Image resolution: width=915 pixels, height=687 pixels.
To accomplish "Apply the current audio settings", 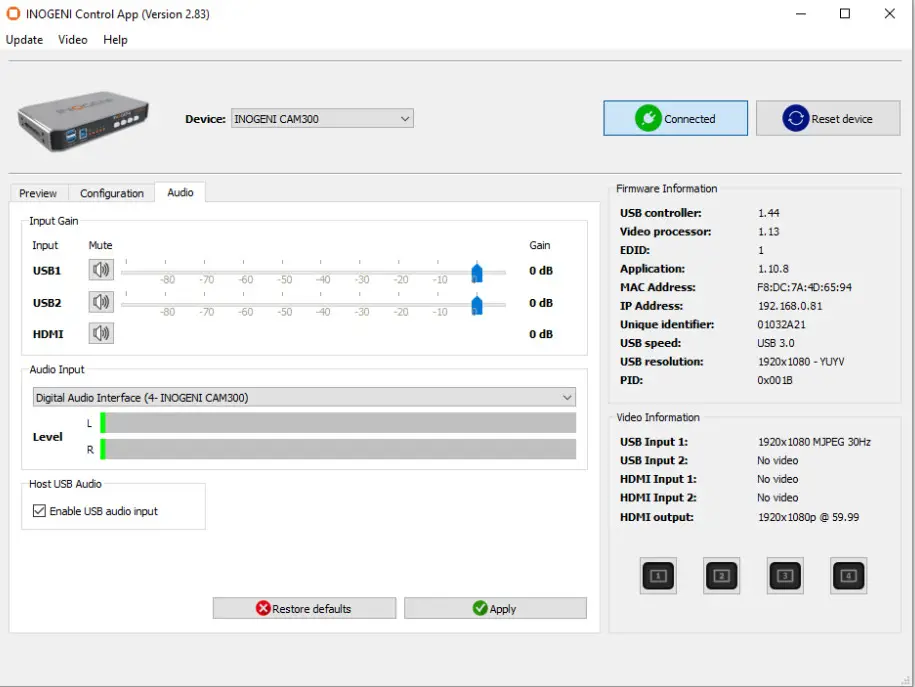I will (x=495, y=608).
